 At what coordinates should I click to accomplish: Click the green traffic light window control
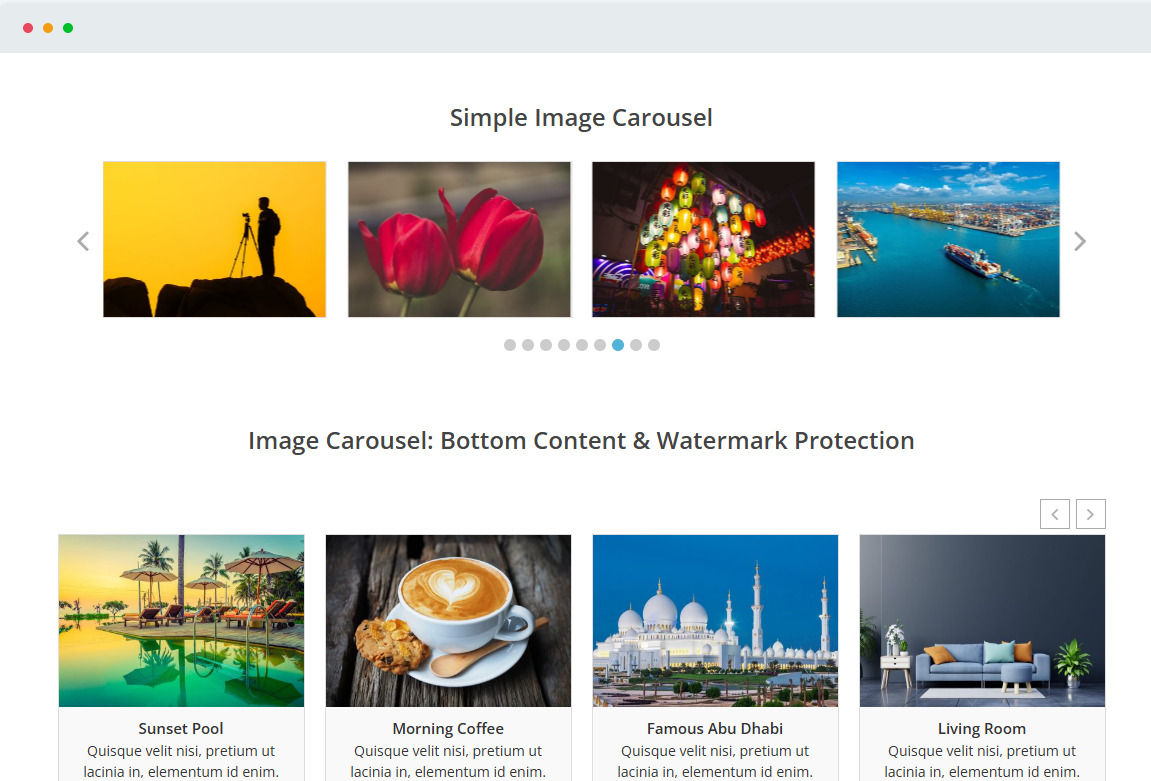coord(67,28)
